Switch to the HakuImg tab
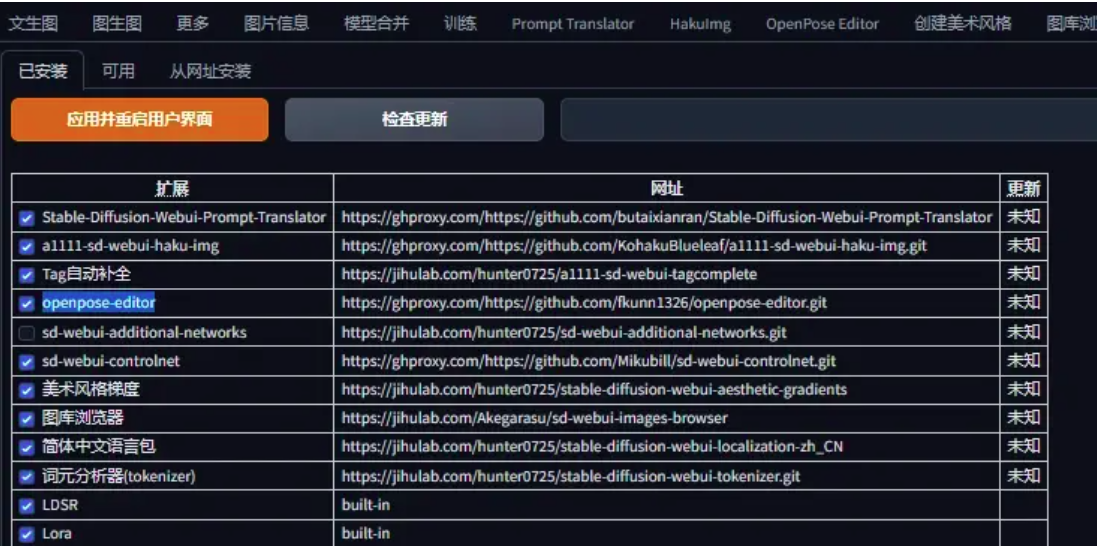 (x=700, y=24)
